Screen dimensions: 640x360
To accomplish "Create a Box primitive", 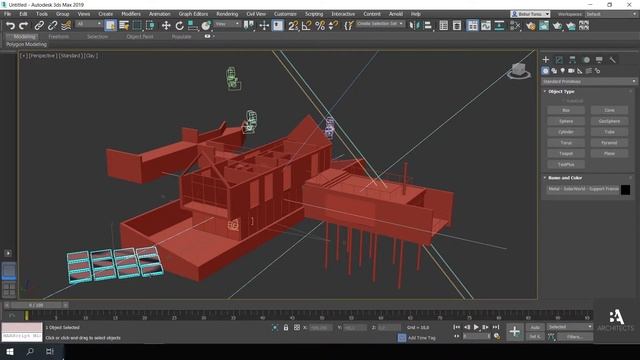I will pyautogui.click(x=566, y=110).
